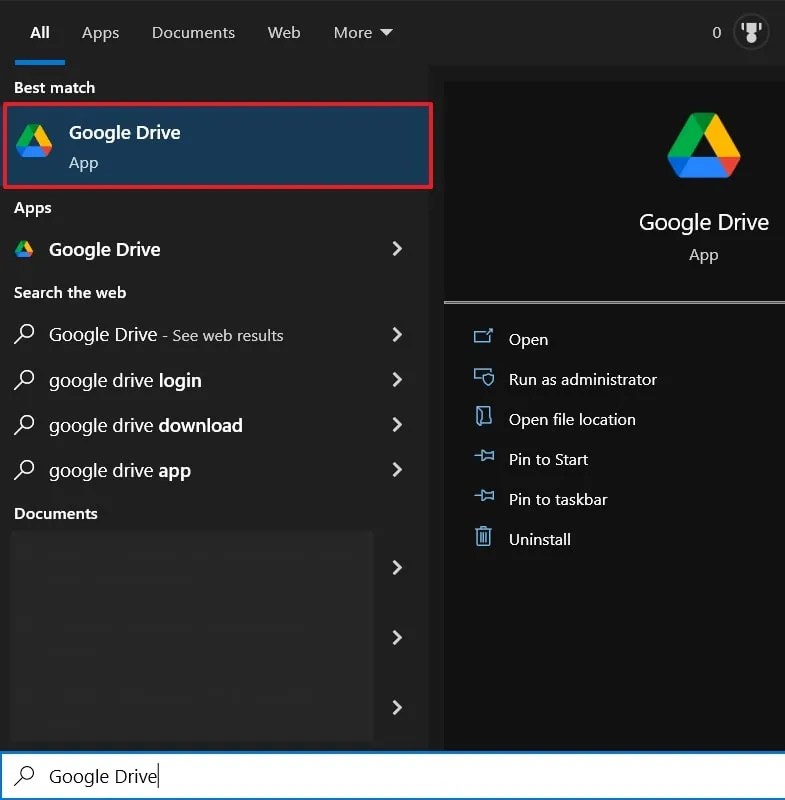
Task: Click the large Google Drive app icon
Action: point(703,144)
